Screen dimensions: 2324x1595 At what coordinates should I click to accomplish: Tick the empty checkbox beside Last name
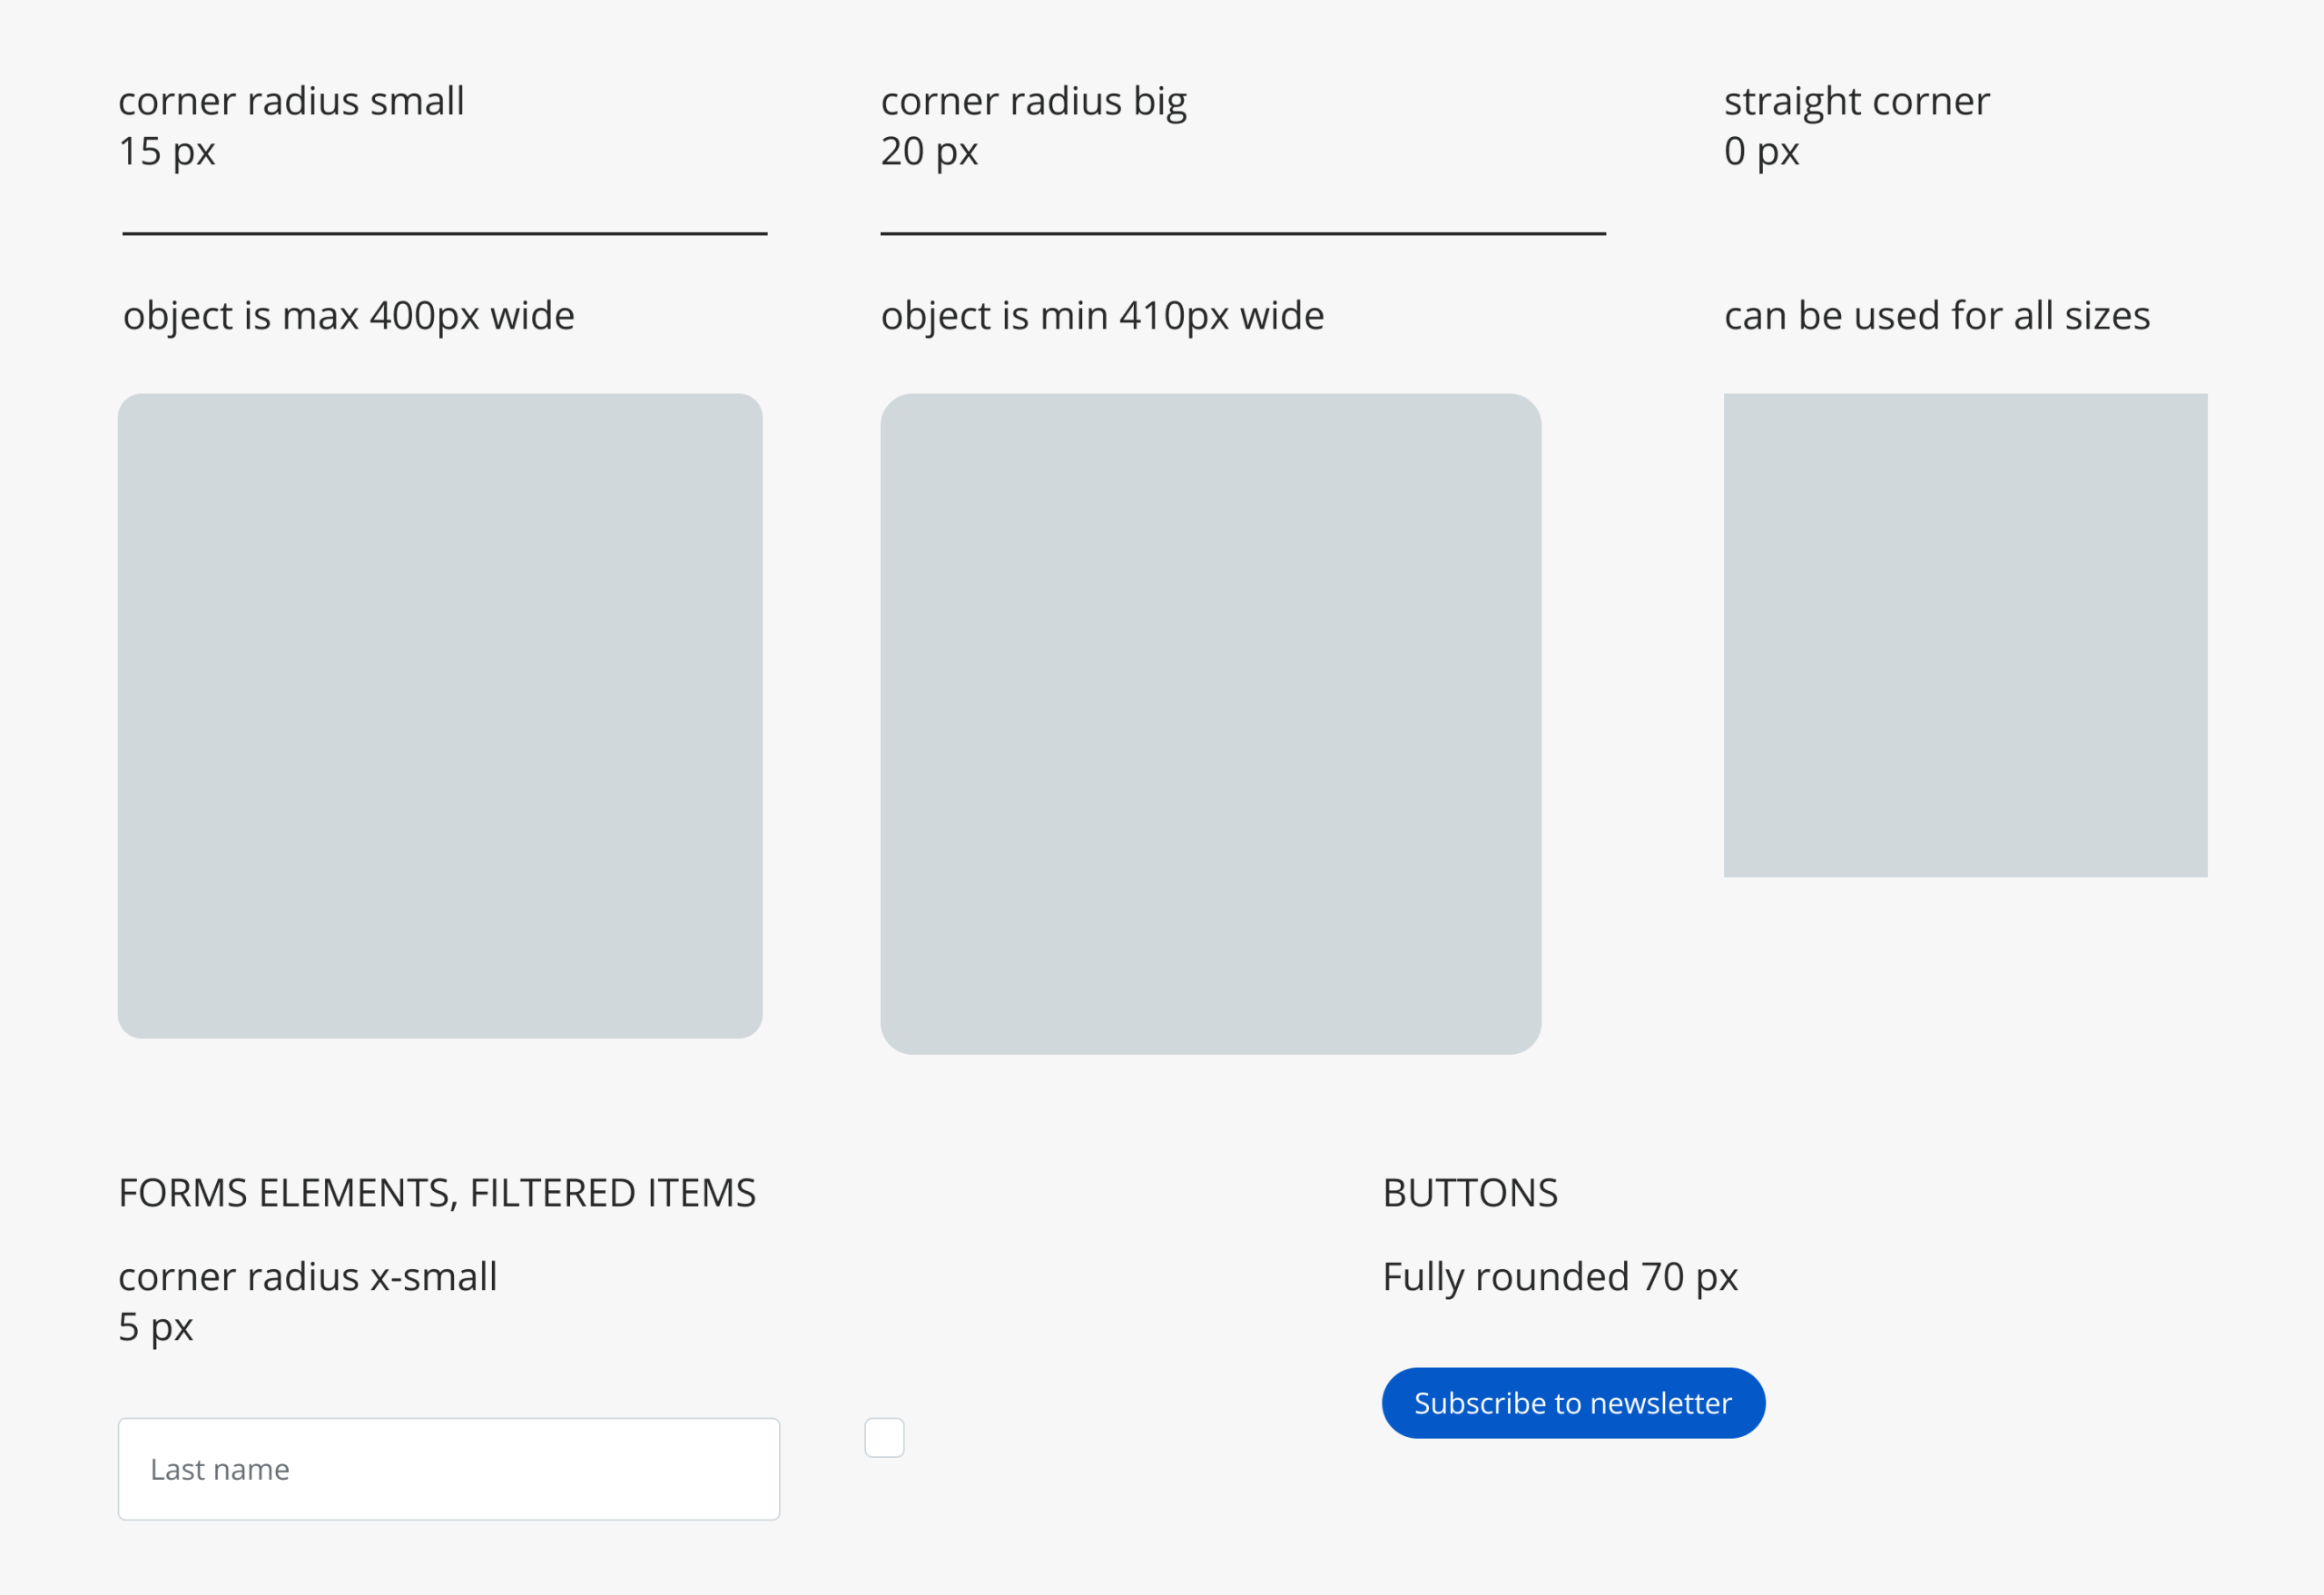point(884,1437)
